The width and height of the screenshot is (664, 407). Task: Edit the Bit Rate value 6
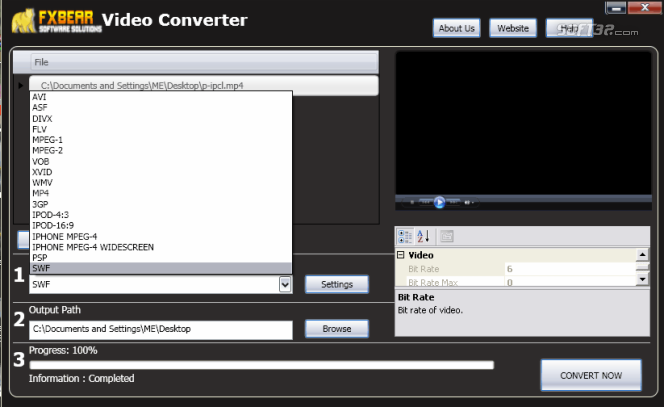point(570,269)
